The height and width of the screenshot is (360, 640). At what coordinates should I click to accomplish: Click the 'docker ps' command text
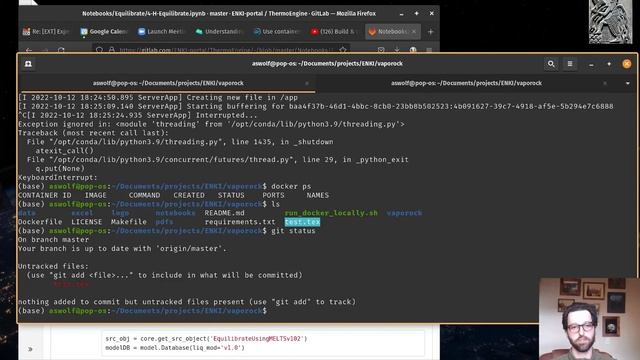pos(291,187)
